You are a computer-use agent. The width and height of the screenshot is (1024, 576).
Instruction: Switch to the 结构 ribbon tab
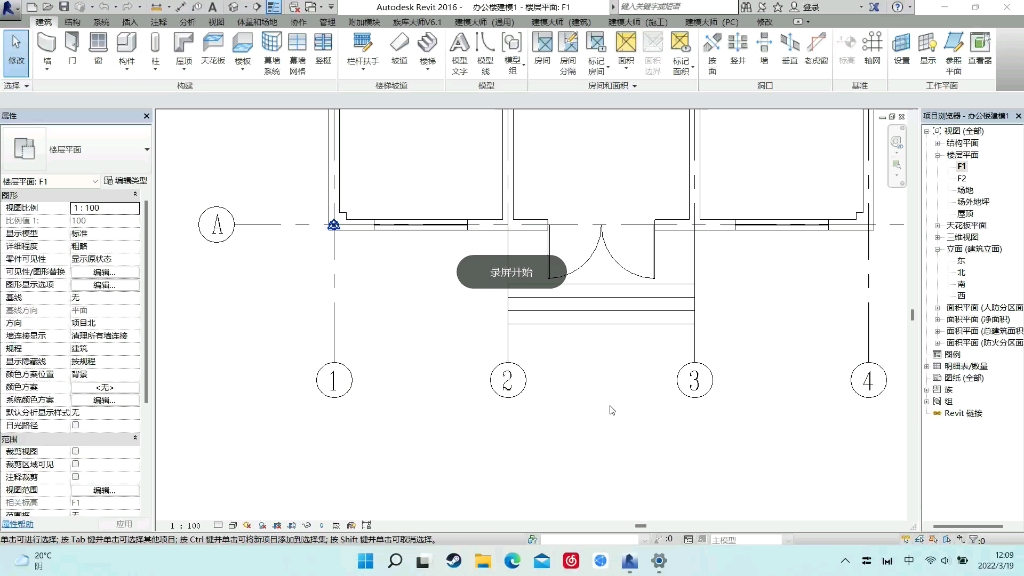72,22
